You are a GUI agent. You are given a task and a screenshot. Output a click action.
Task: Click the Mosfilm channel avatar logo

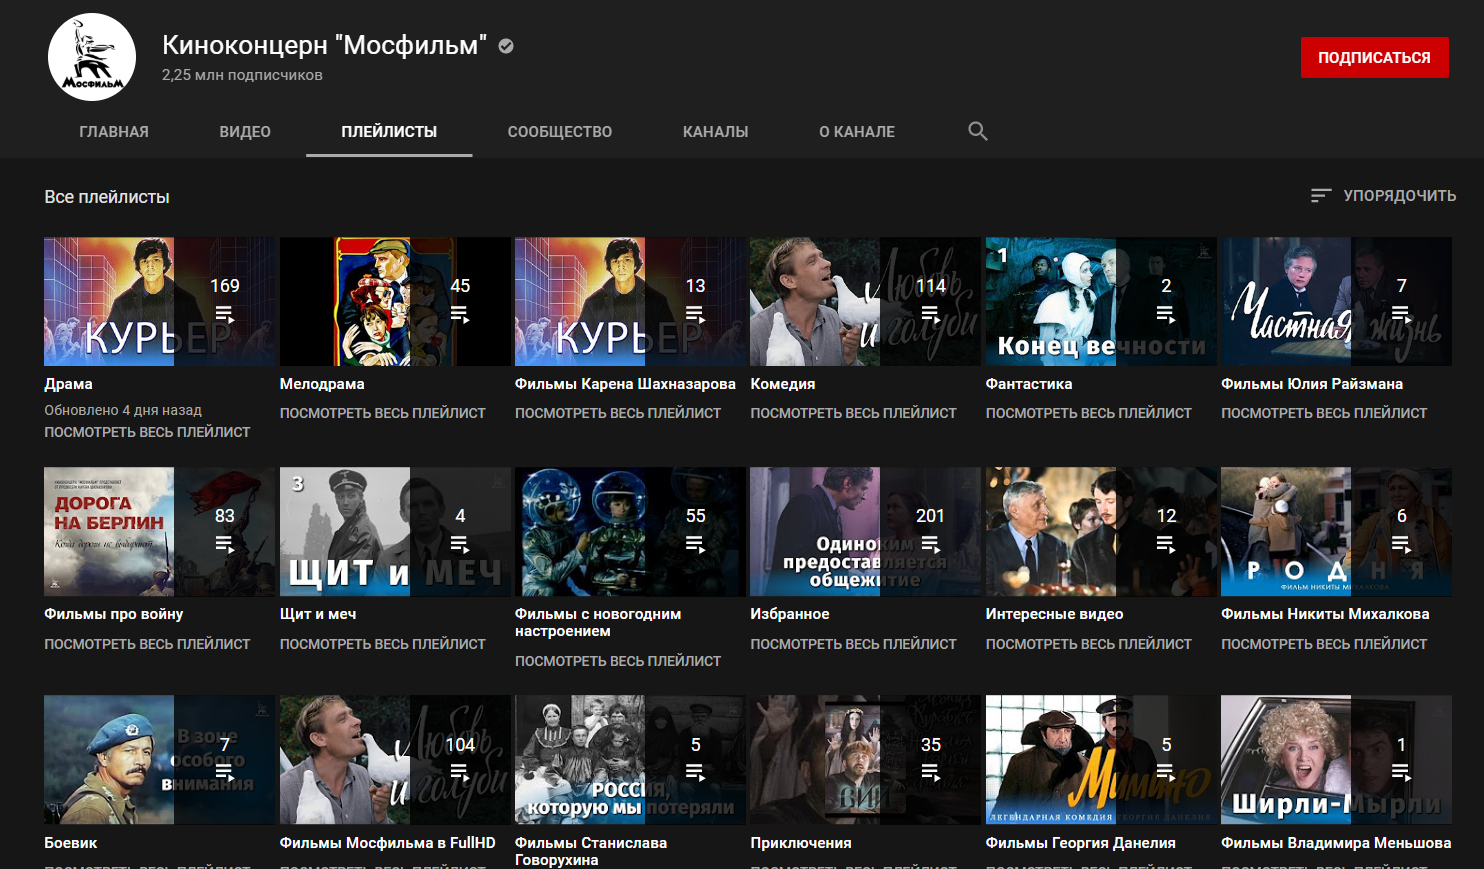(x=92, y=58)
